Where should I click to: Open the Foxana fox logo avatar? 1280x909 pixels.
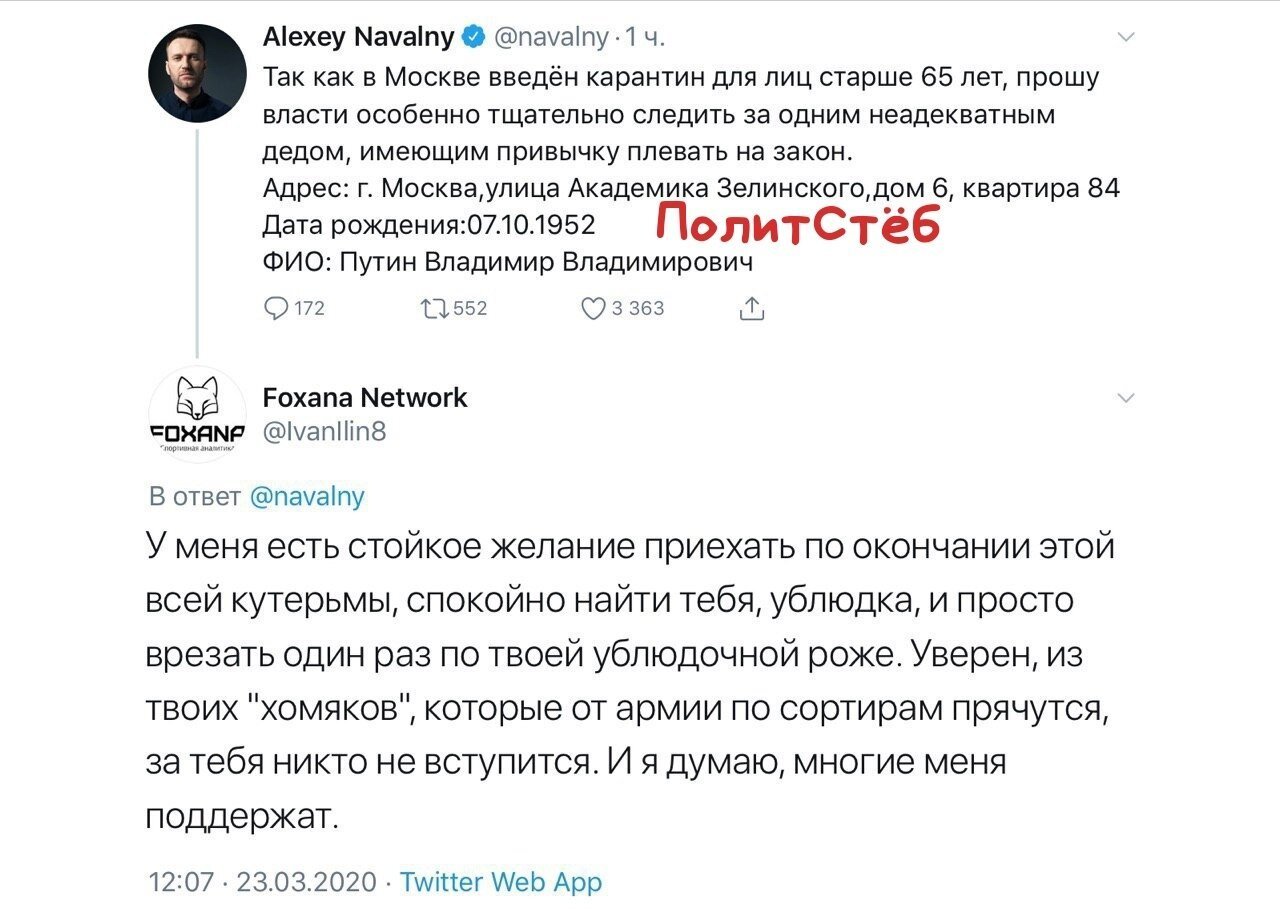pos(196,415)
